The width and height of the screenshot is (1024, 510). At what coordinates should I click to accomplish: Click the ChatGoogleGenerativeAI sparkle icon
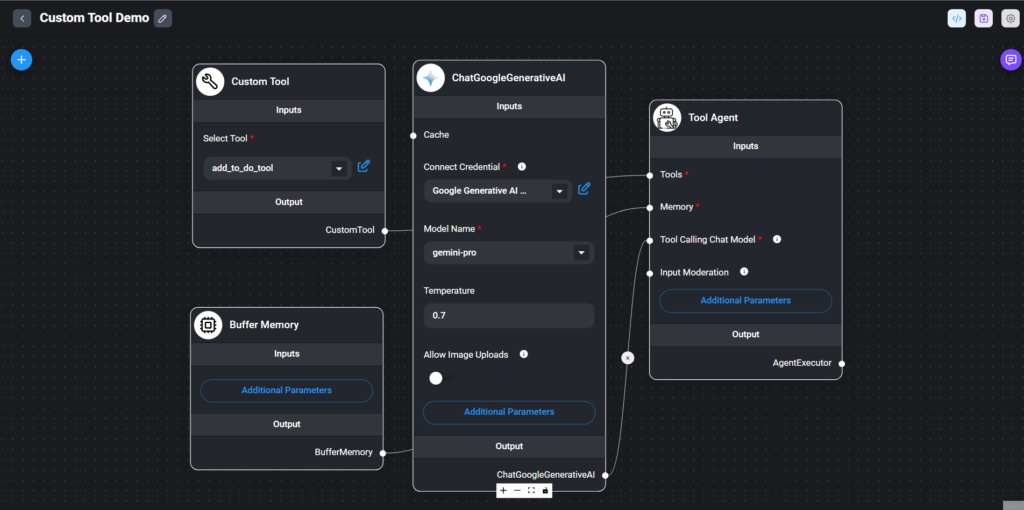(x=431, y=78)
